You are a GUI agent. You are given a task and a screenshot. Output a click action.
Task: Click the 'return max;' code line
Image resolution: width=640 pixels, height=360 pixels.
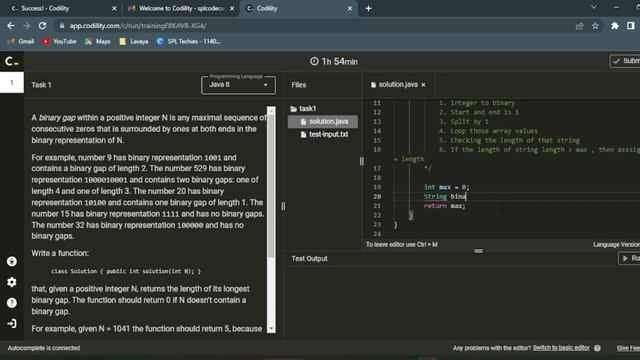[444, 206]
